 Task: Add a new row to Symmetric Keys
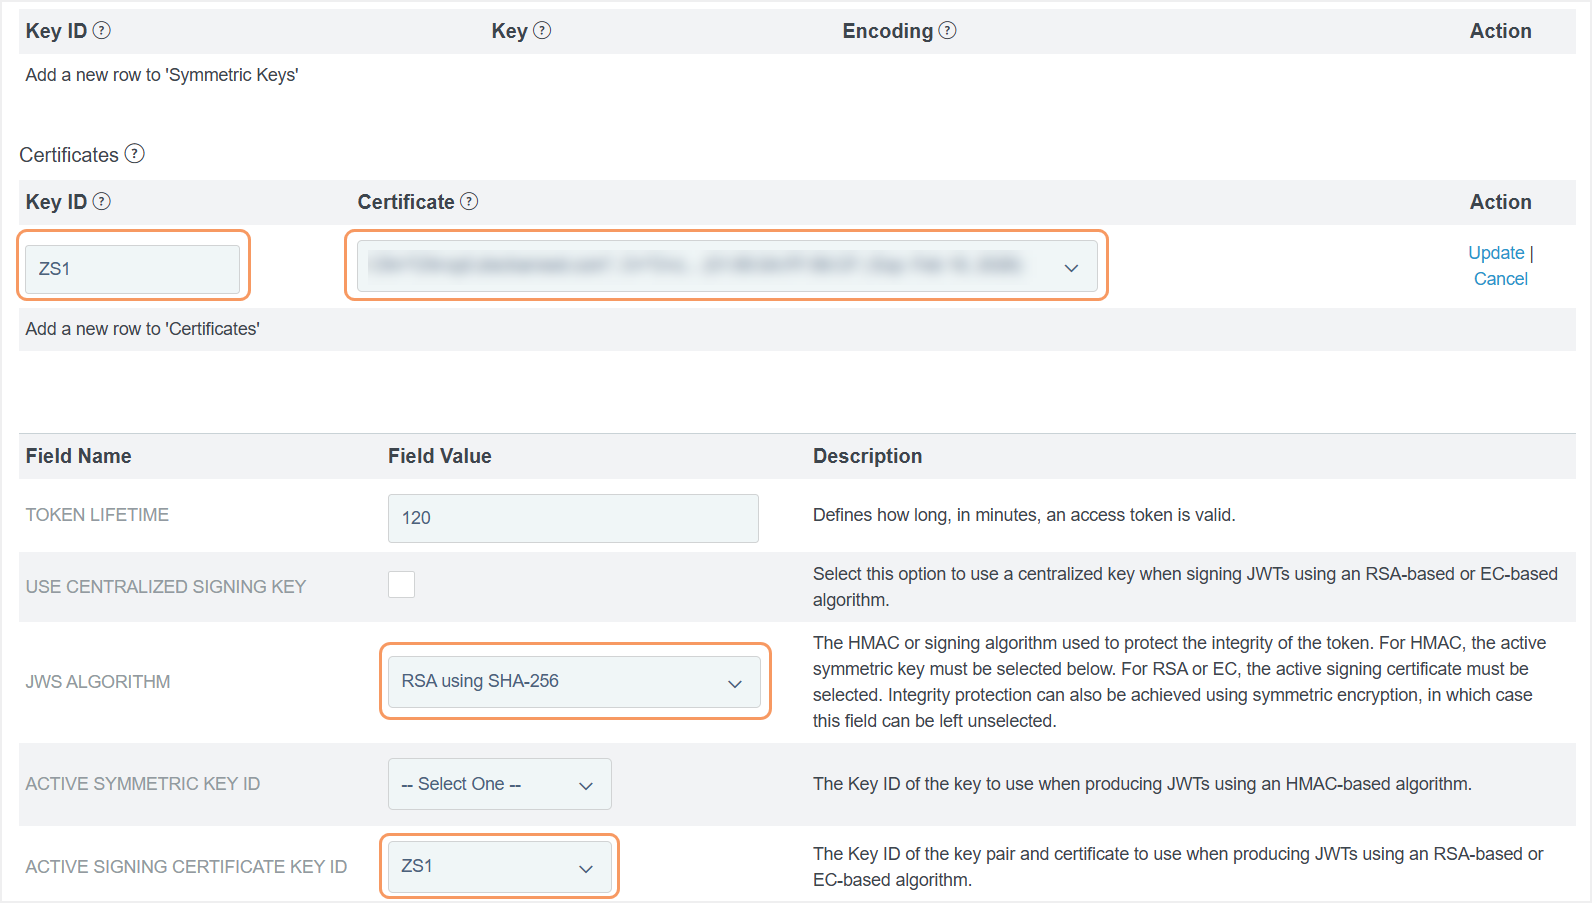tap(162, 75)
